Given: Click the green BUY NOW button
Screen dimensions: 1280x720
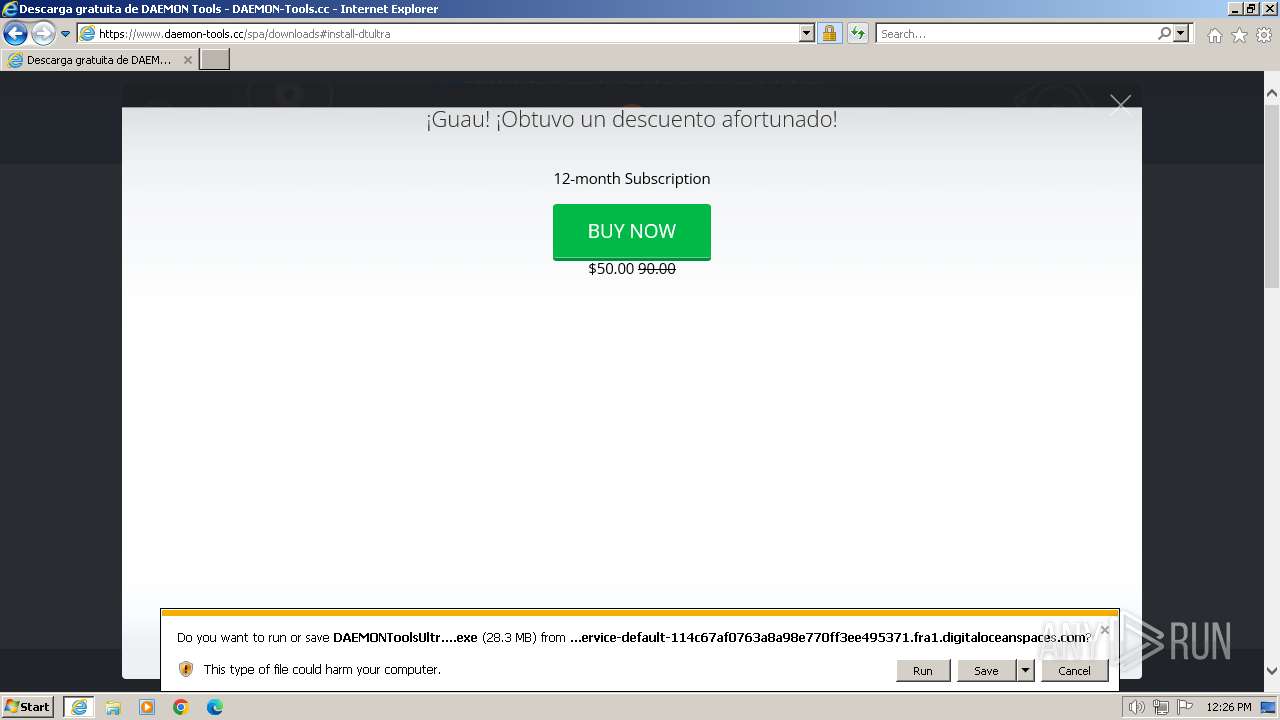Looking at the screenshot, I should pos(632,232).
